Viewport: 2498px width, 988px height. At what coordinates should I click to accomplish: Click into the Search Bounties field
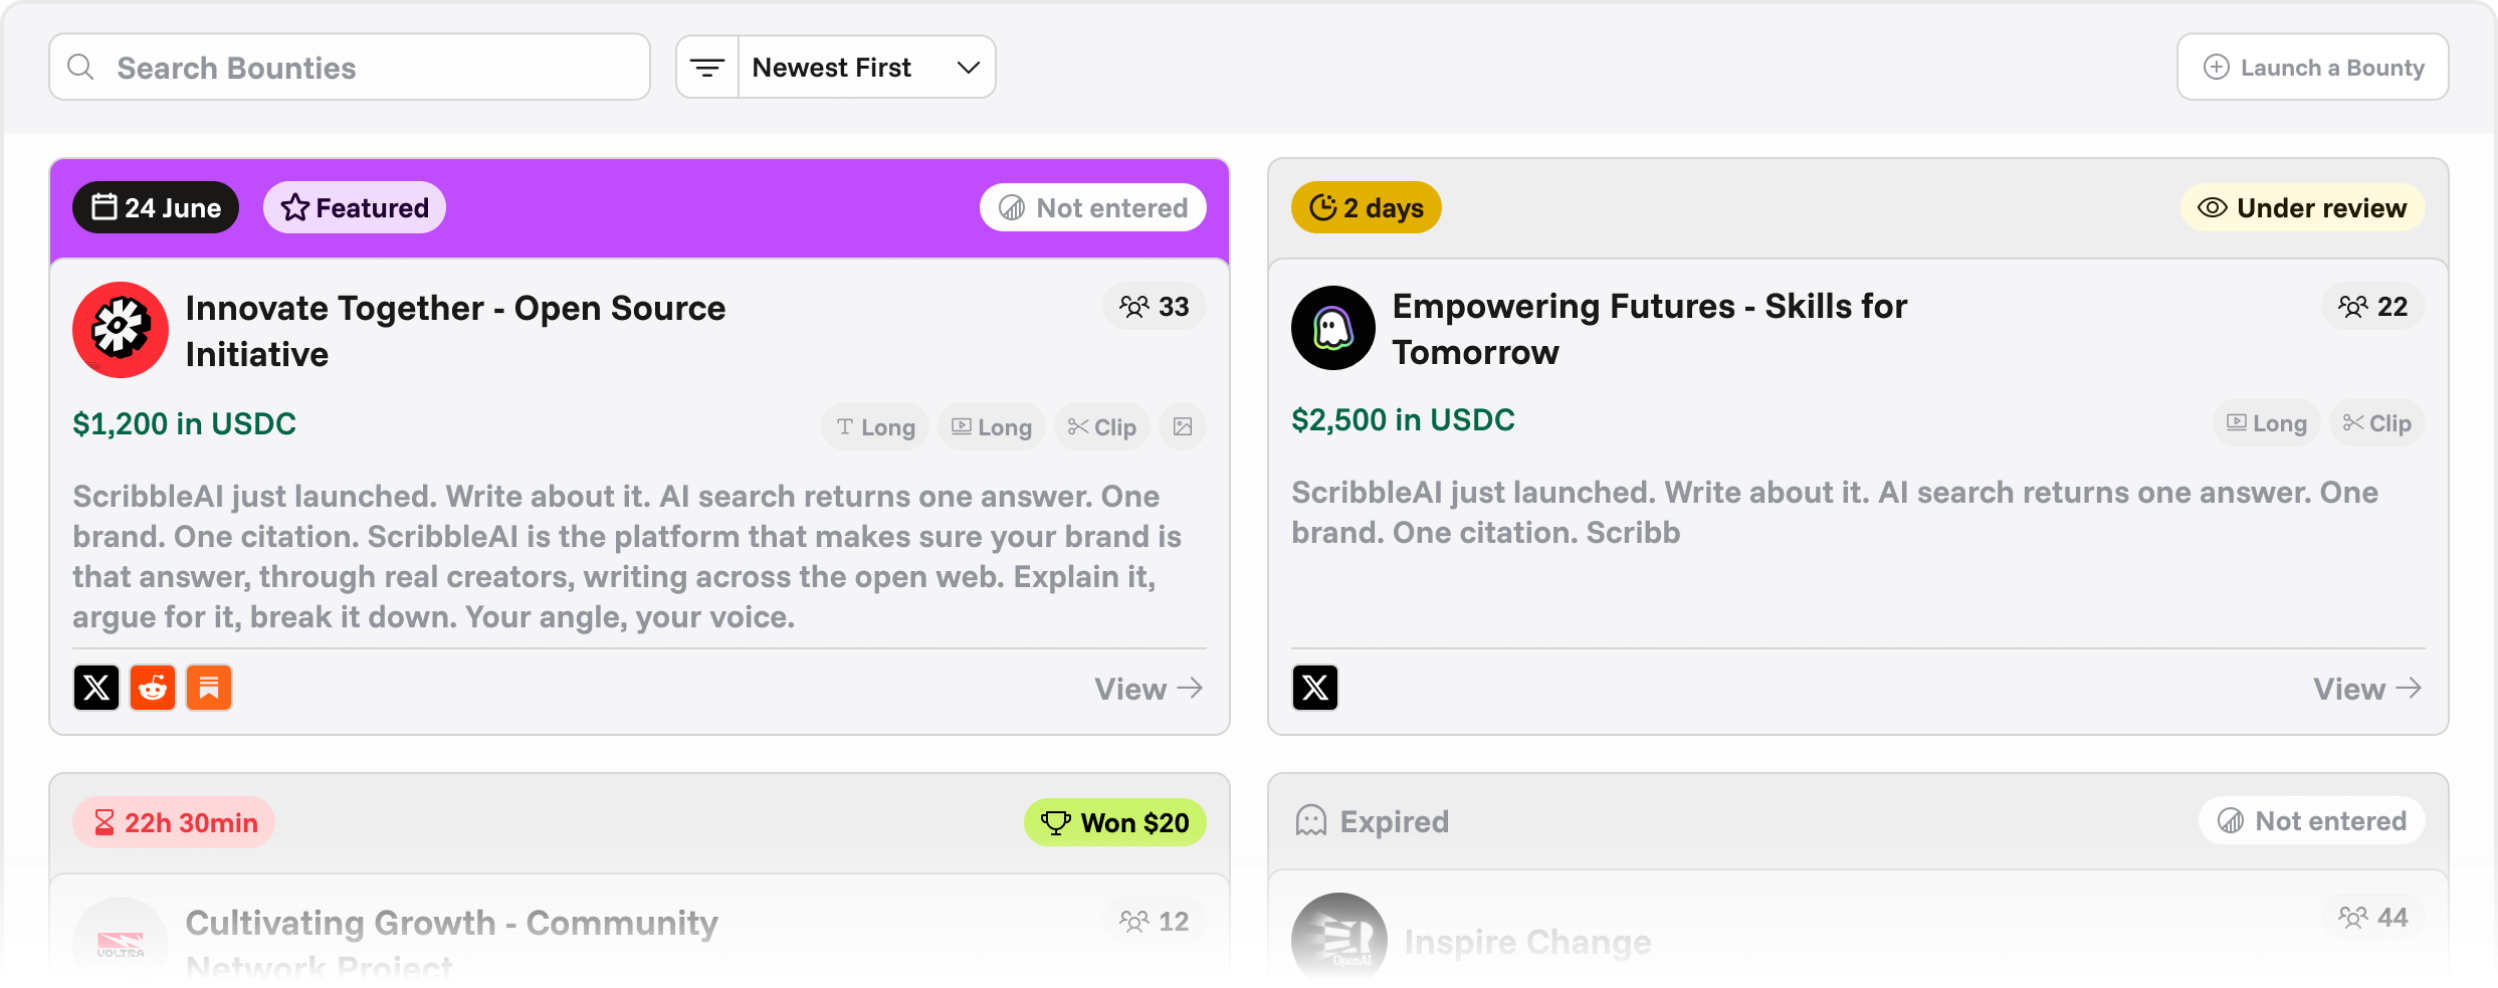[349, 67]
